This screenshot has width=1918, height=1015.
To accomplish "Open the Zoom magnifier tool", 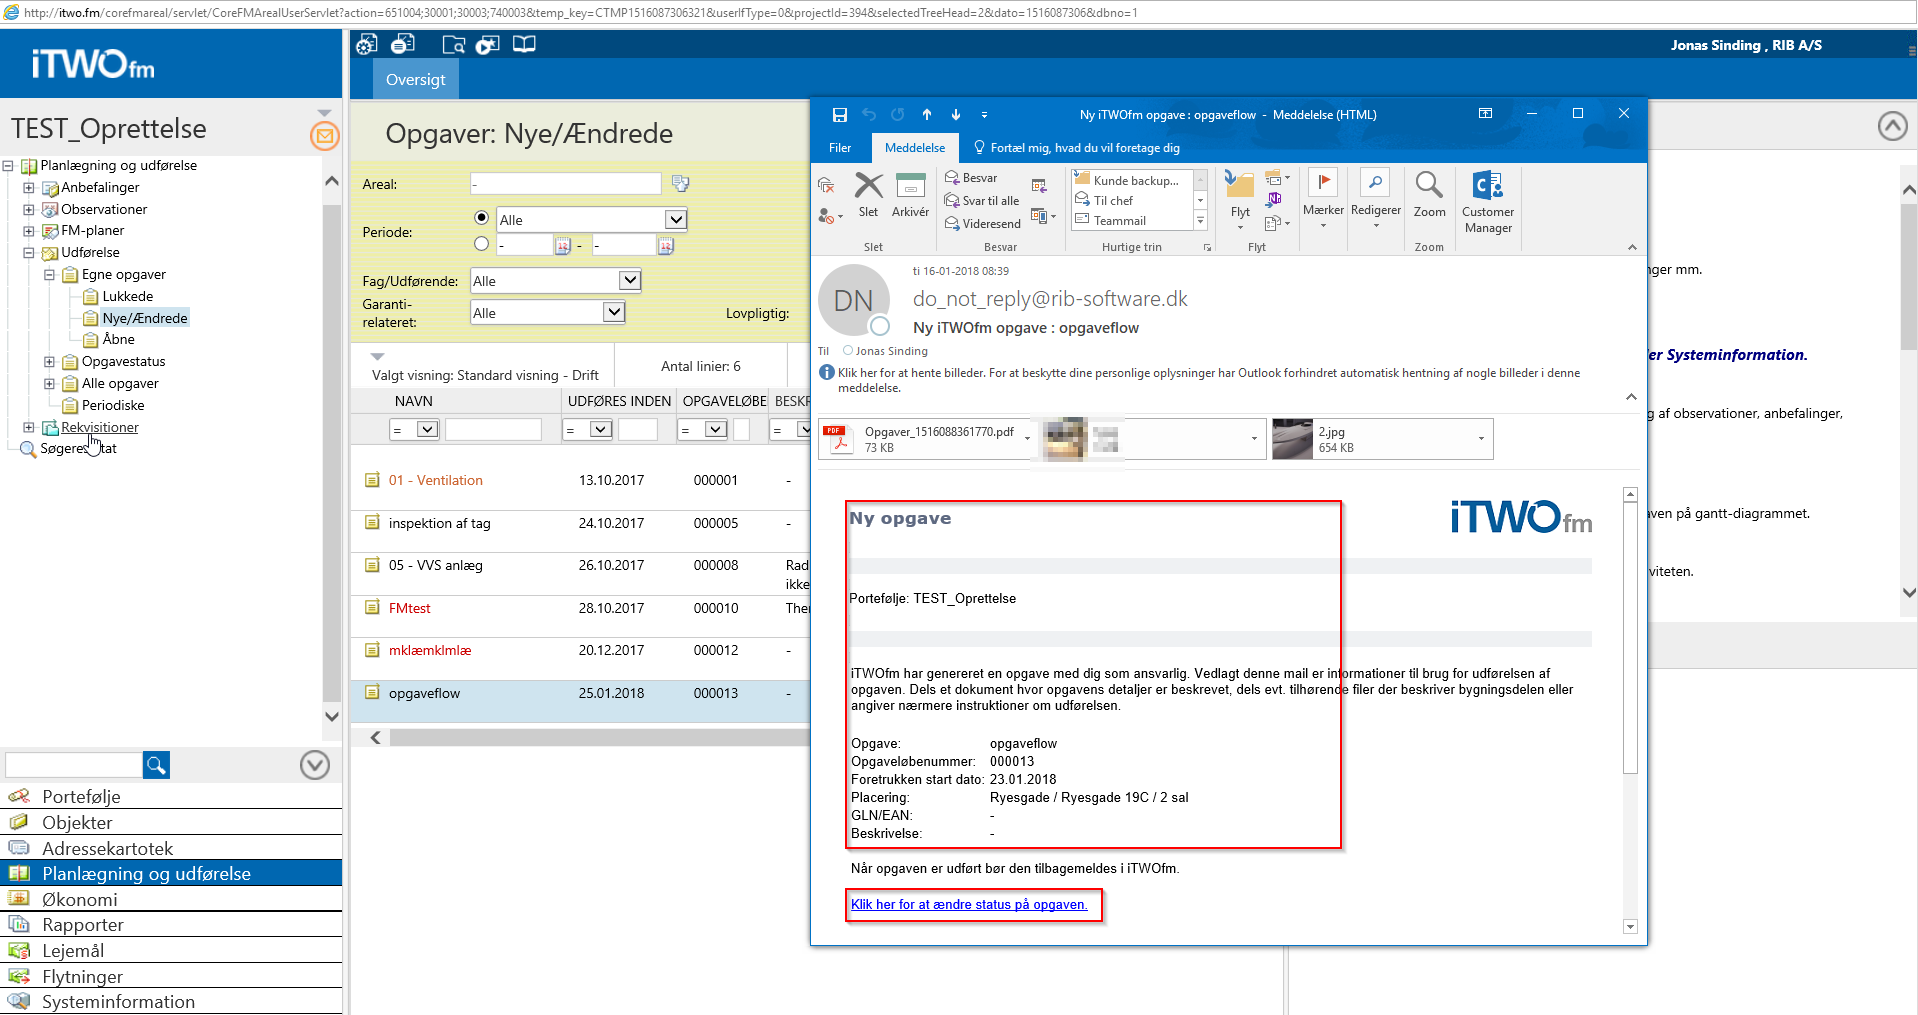I will 1429,188.
